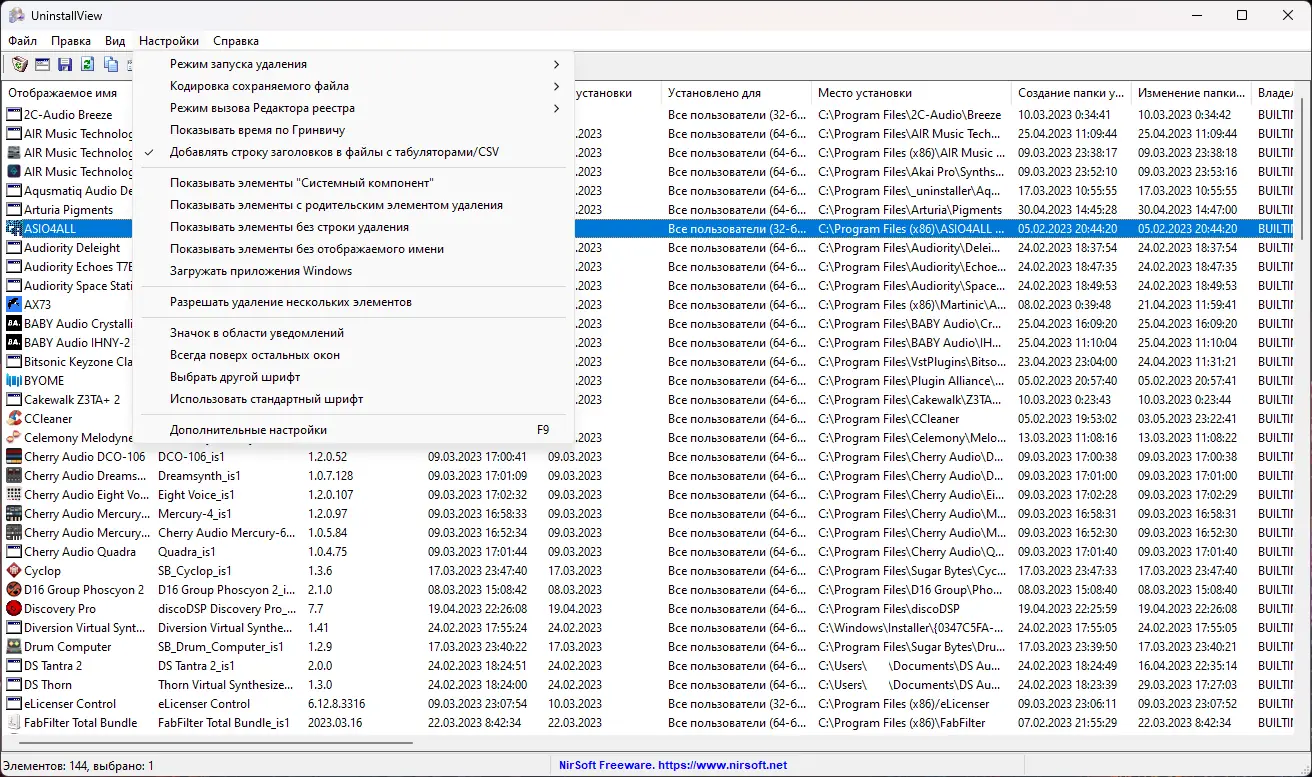Click the BYOME program icon
The width and height of the screenshot is (1312, 777).
coord(14,381)
